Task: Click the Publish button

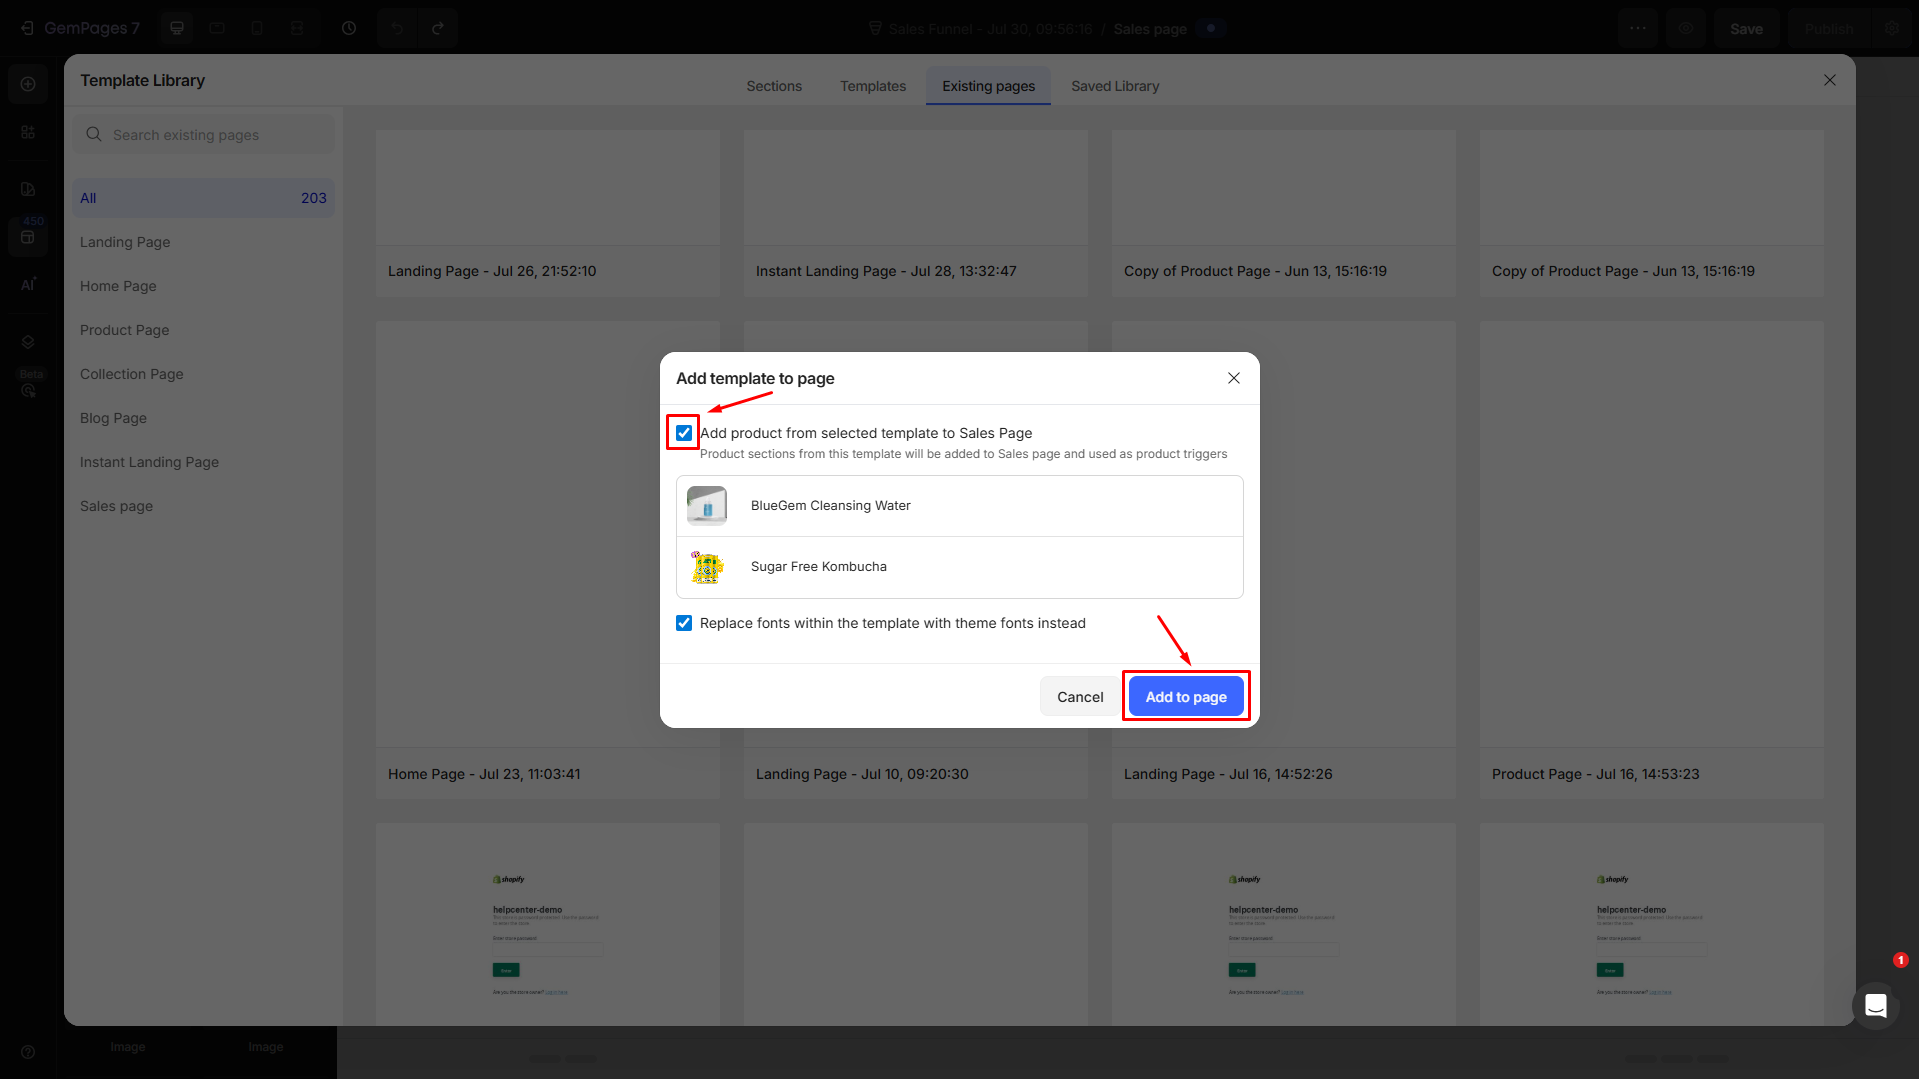Action: click(1829, 29)
